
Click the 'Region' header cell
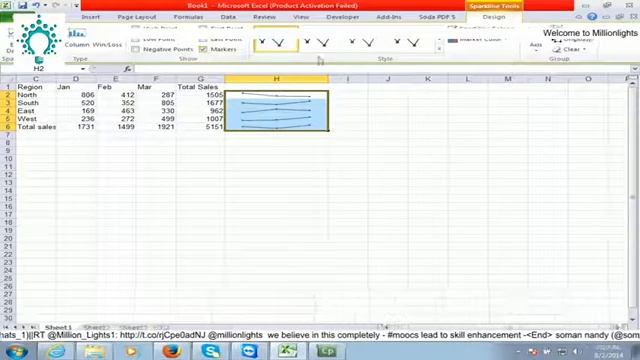pyautogui.click(x=36, y=87)
